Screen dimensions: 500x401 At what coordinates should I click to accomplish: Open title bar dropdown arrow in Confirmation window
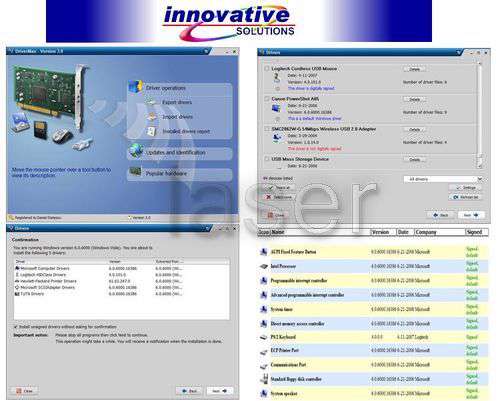(207, 228)
